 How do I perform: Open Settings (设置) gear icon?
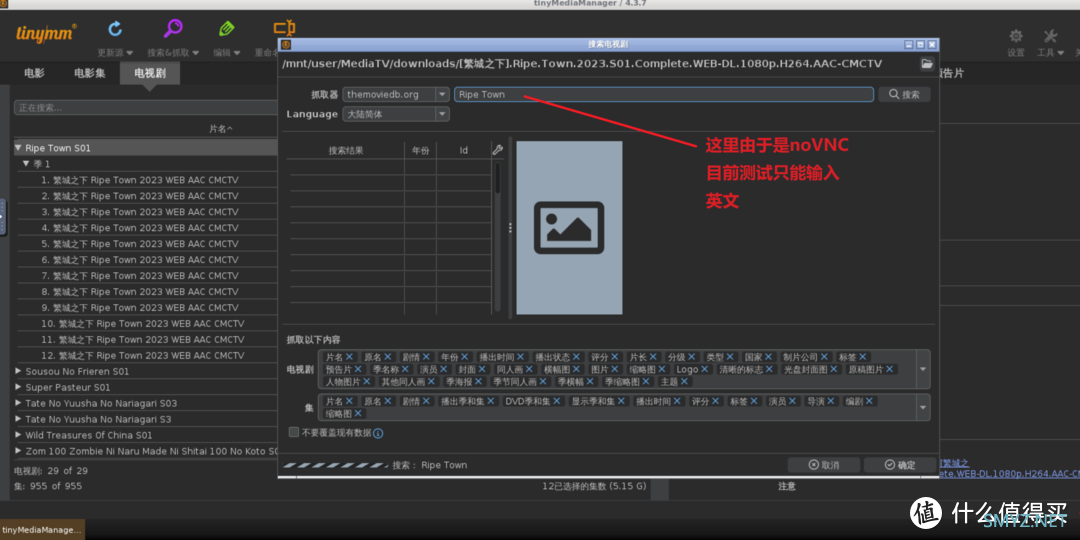[x=1016, y=36]
